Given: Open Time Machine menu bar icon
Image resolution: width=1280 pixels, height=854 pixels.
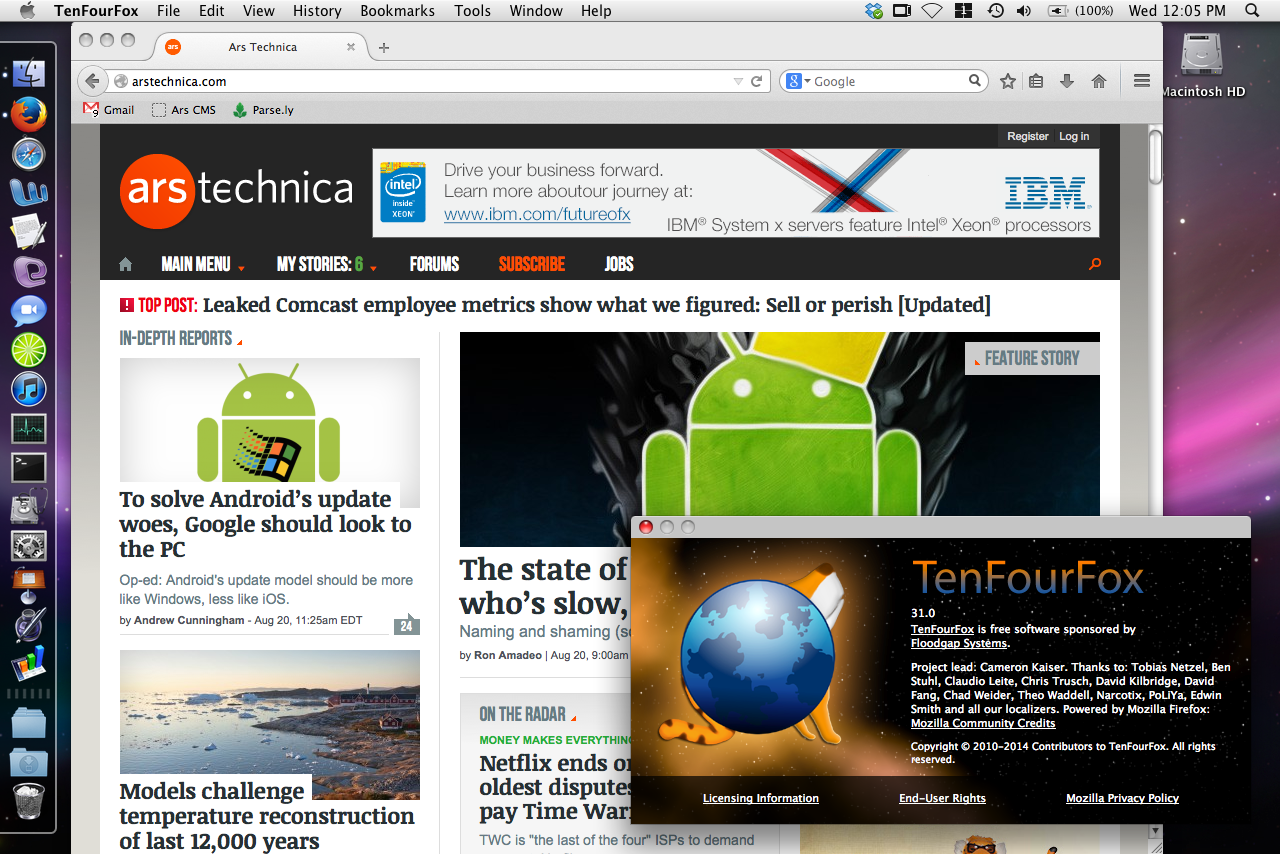Looking at the screenshot, I should [x=995, y=10].
